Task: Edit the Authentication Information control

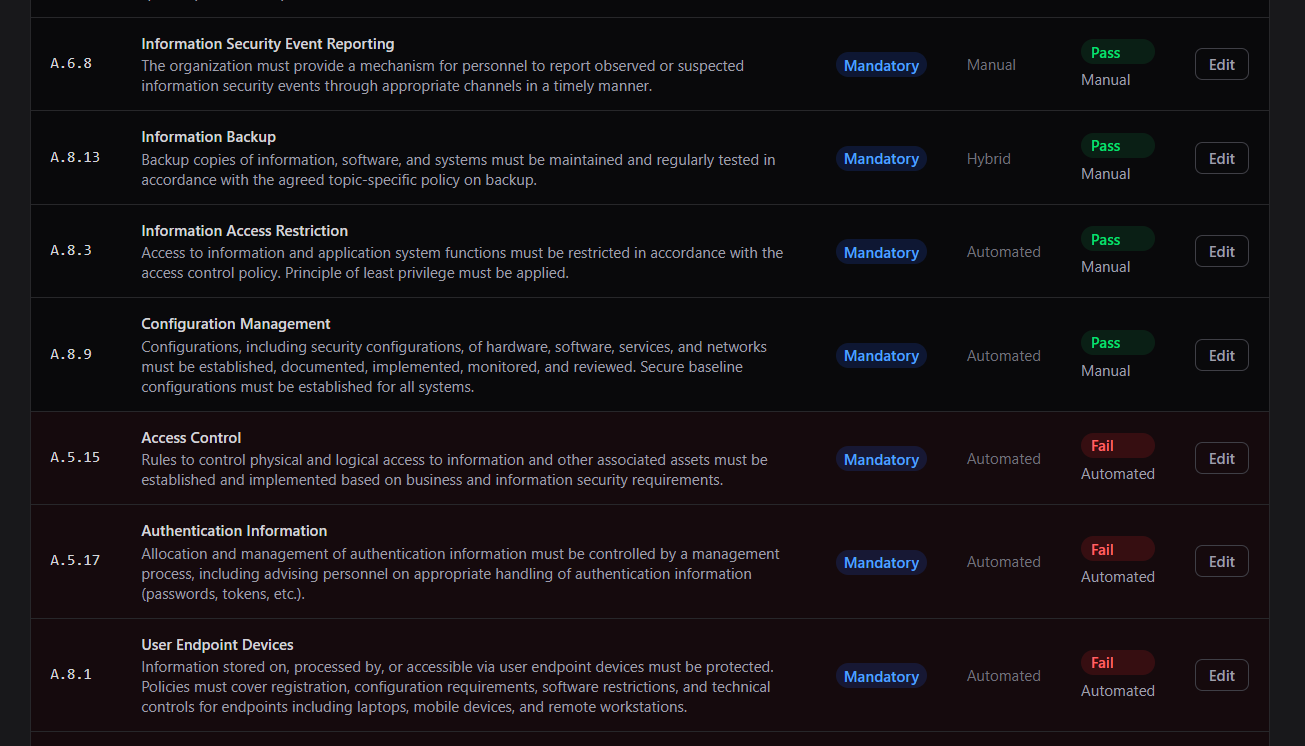Action: coord(1221,561)
